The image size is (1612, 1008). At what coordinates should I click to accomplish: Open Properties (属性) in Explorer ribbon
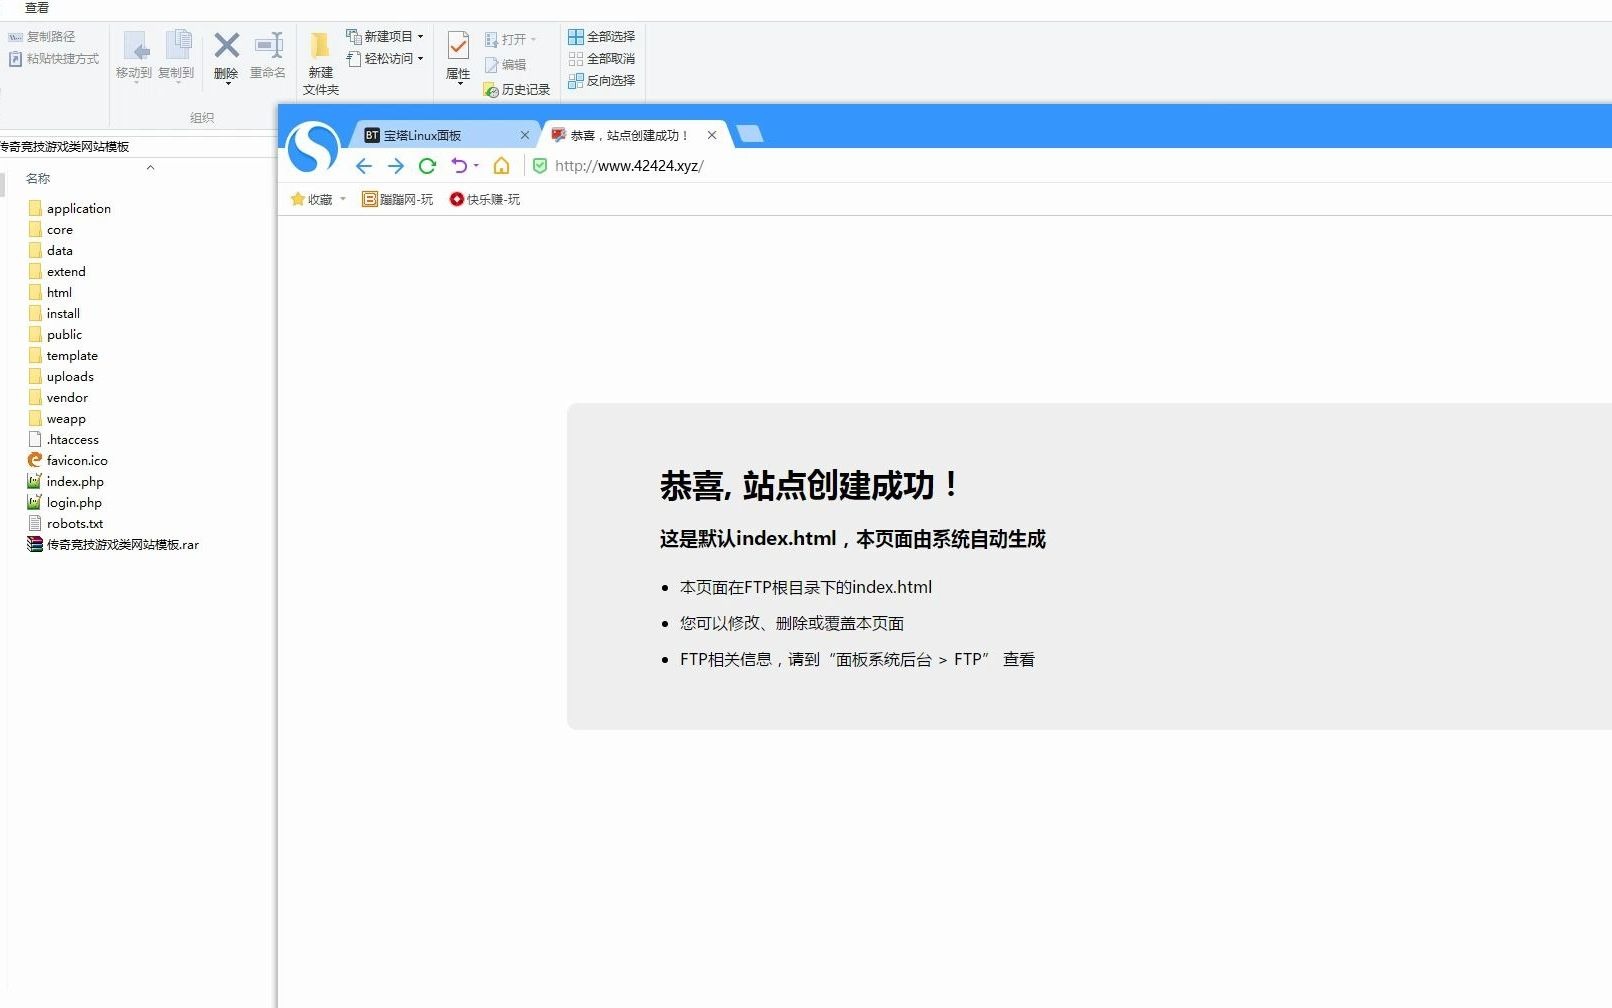[458, 58]
